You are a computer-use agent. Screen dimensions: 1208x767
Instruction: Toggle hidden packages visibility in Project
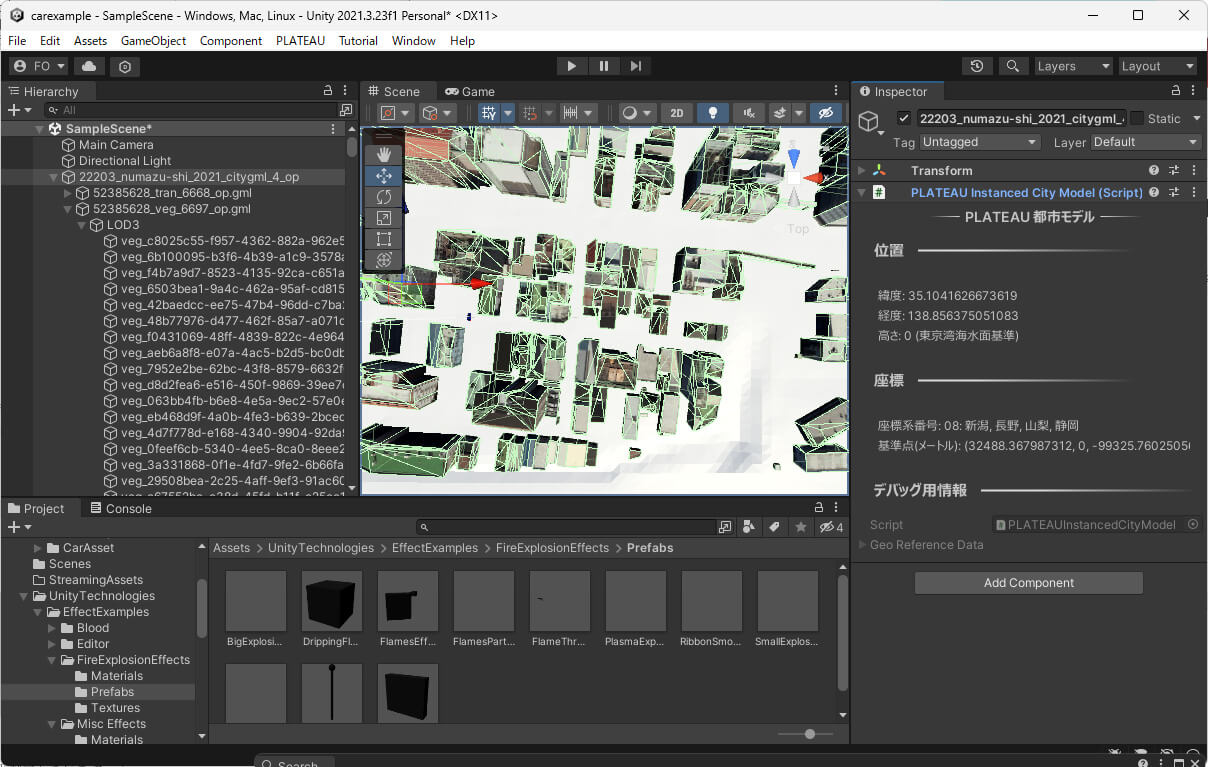(x=831, y=527)
